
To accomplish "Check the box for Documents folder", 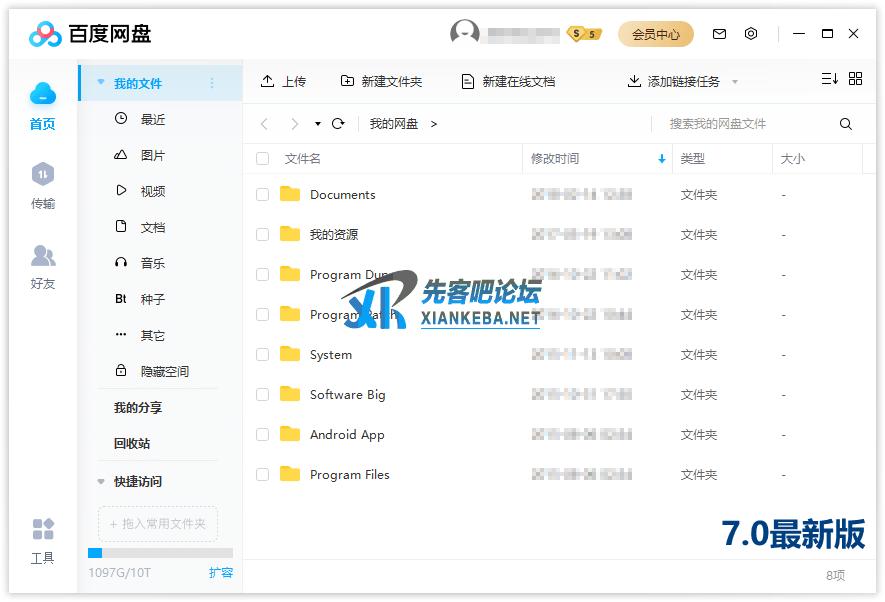I will pos(263,195).
